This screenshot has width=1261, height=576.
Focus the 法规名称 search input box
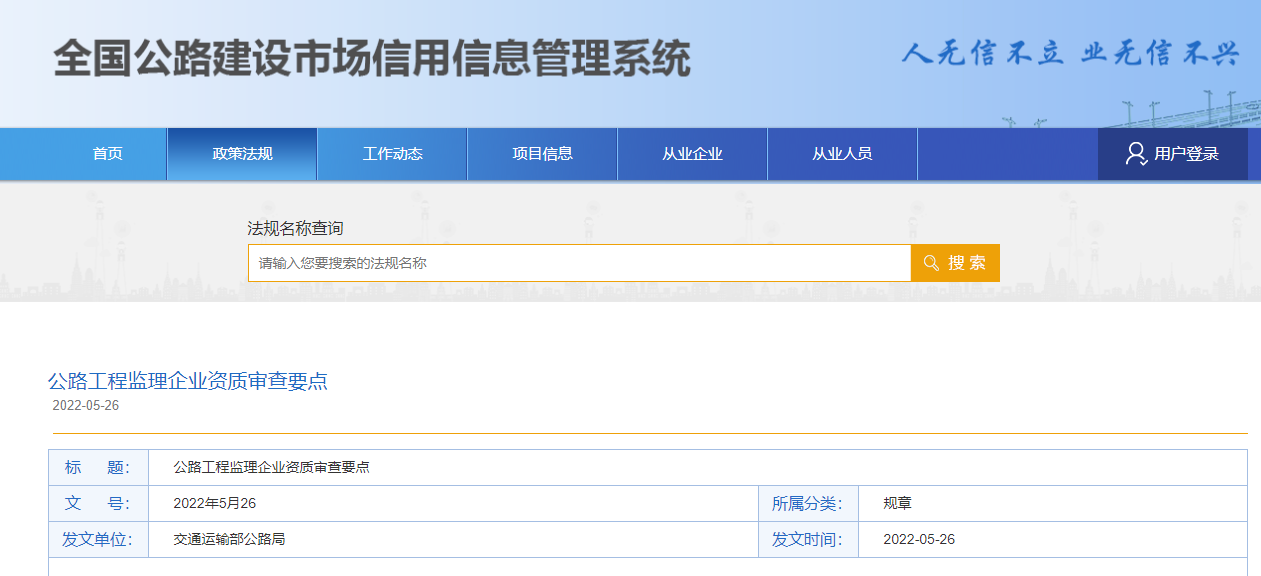coord(579,263)
